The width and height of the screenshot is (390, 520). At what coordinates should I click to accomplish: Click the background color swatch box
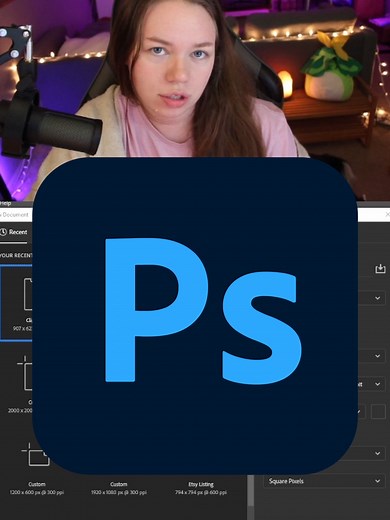point(378,412)
